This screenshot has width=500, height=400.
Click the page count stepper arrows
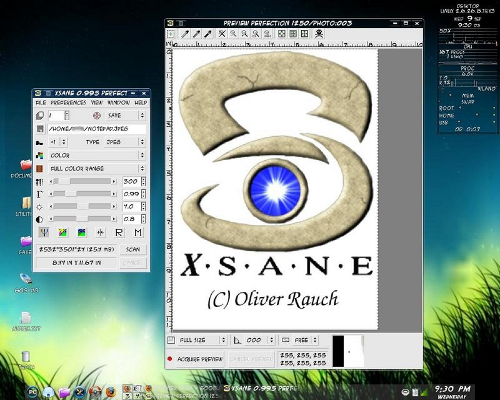(x=67, y=115)
